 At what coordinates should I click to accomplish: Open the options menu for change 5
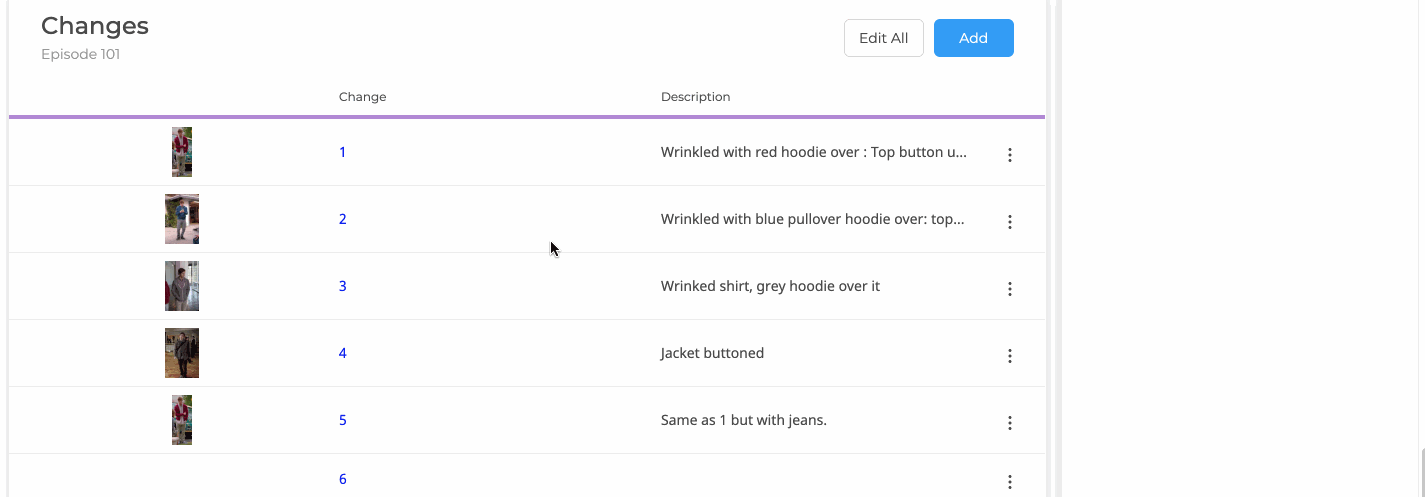(1010, 423)
